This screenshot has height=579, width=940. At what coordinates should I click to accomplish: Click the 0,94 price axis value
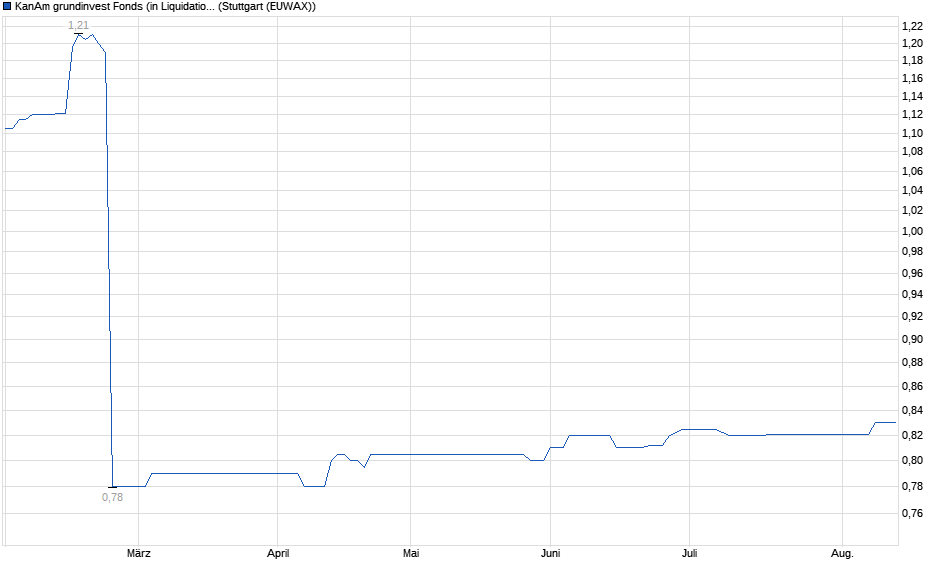point(912,294)
